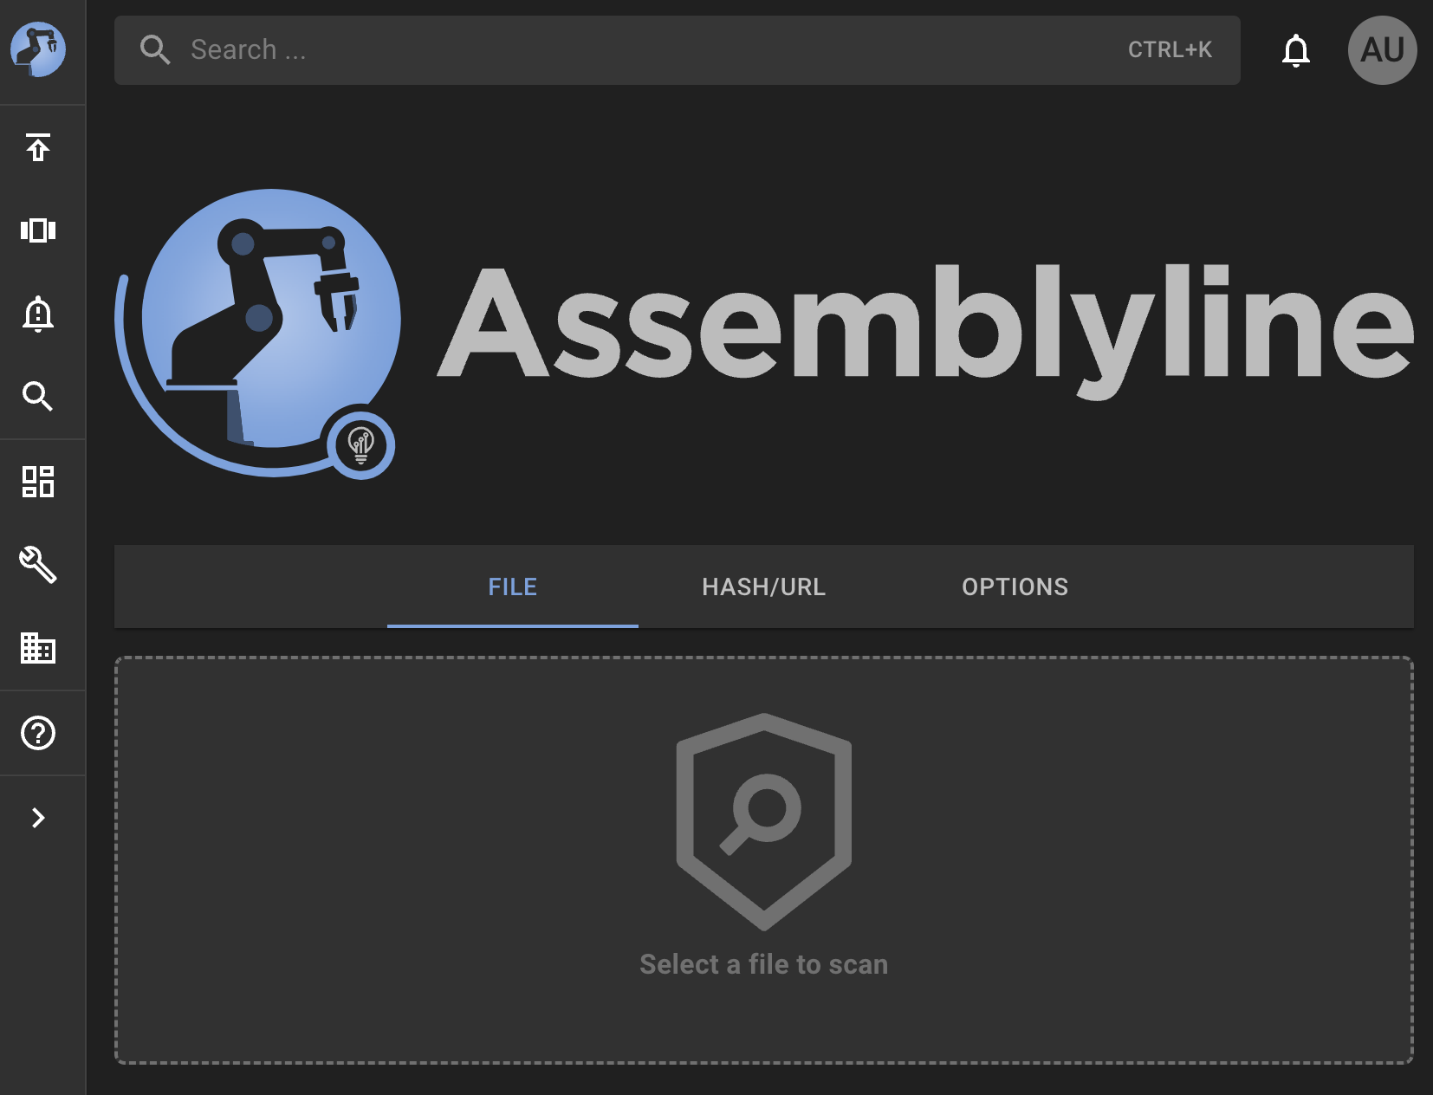The width and height of the screenshot is (1433, 1095).
Task: Open the Assemblyline home logo in sidebar
Action: pos(38,49)
